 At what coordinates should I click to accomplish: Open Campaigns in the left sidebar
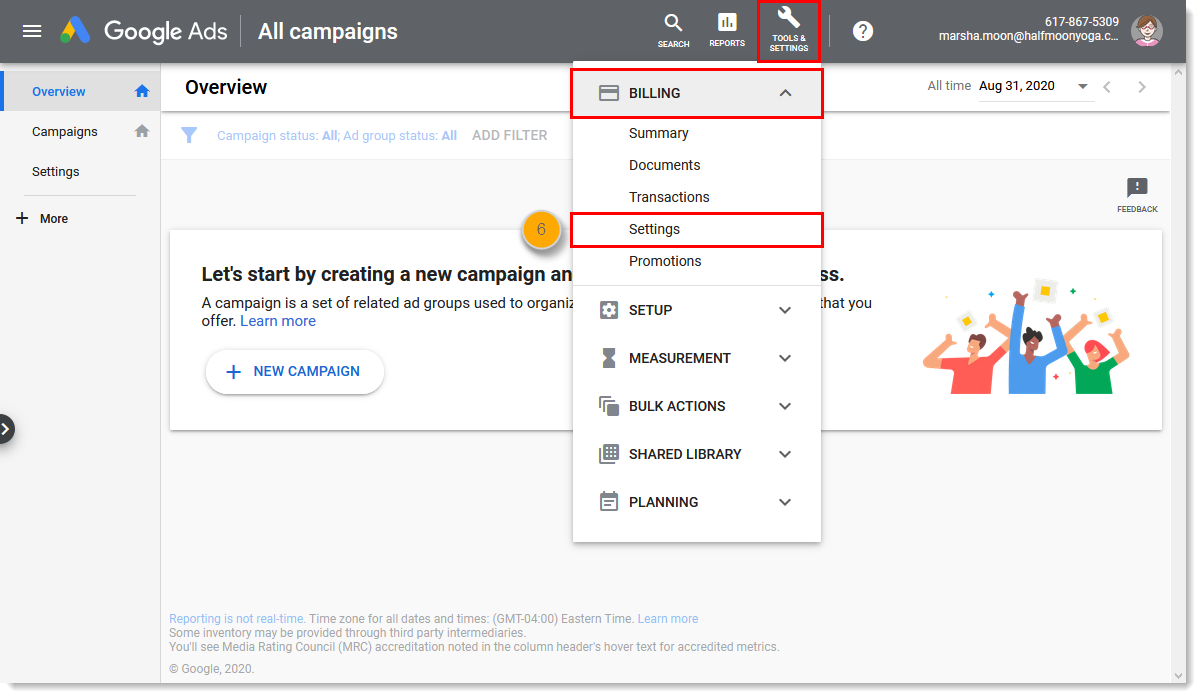[x=65, y=131]
